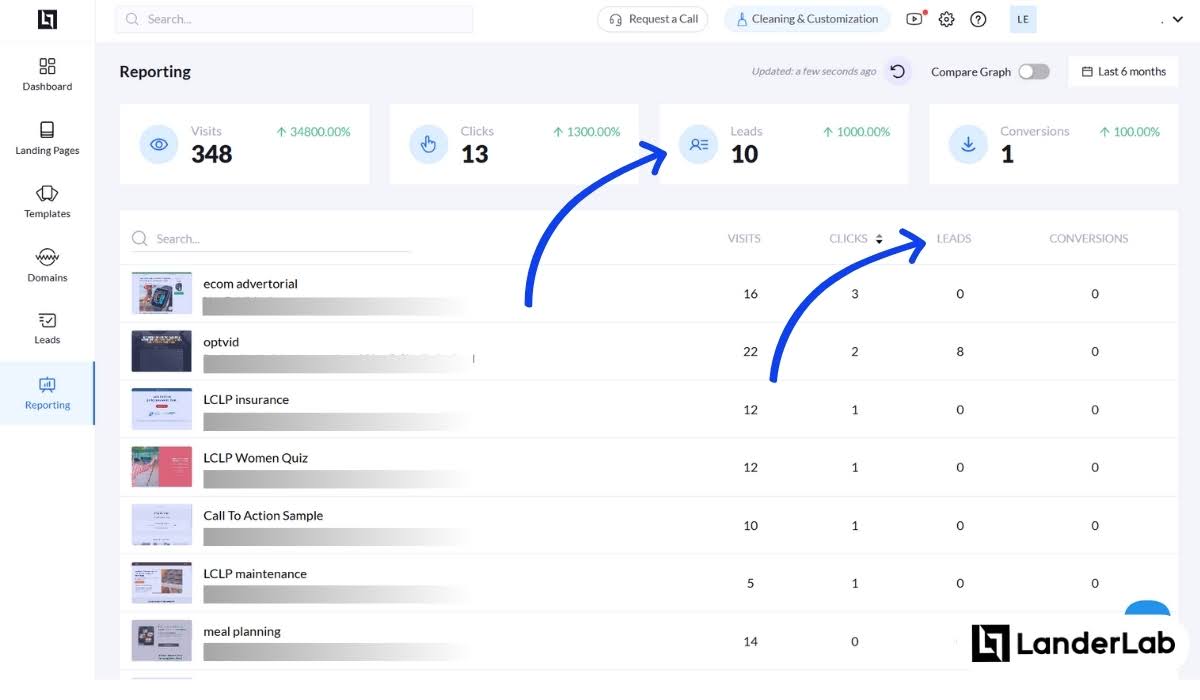
Task: Go to Landing Pages in the sidebar
Action: click(47, 138)
